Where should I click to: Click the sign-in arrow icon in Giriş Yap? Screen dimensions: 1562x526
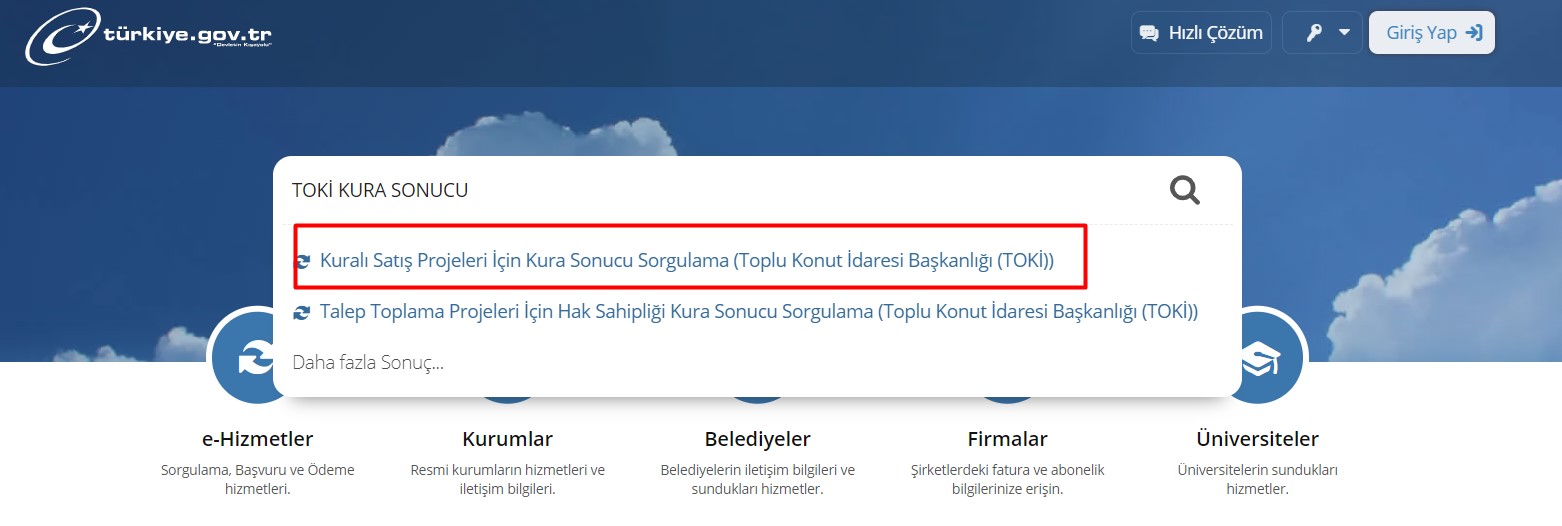click(x=1473, y=33)
